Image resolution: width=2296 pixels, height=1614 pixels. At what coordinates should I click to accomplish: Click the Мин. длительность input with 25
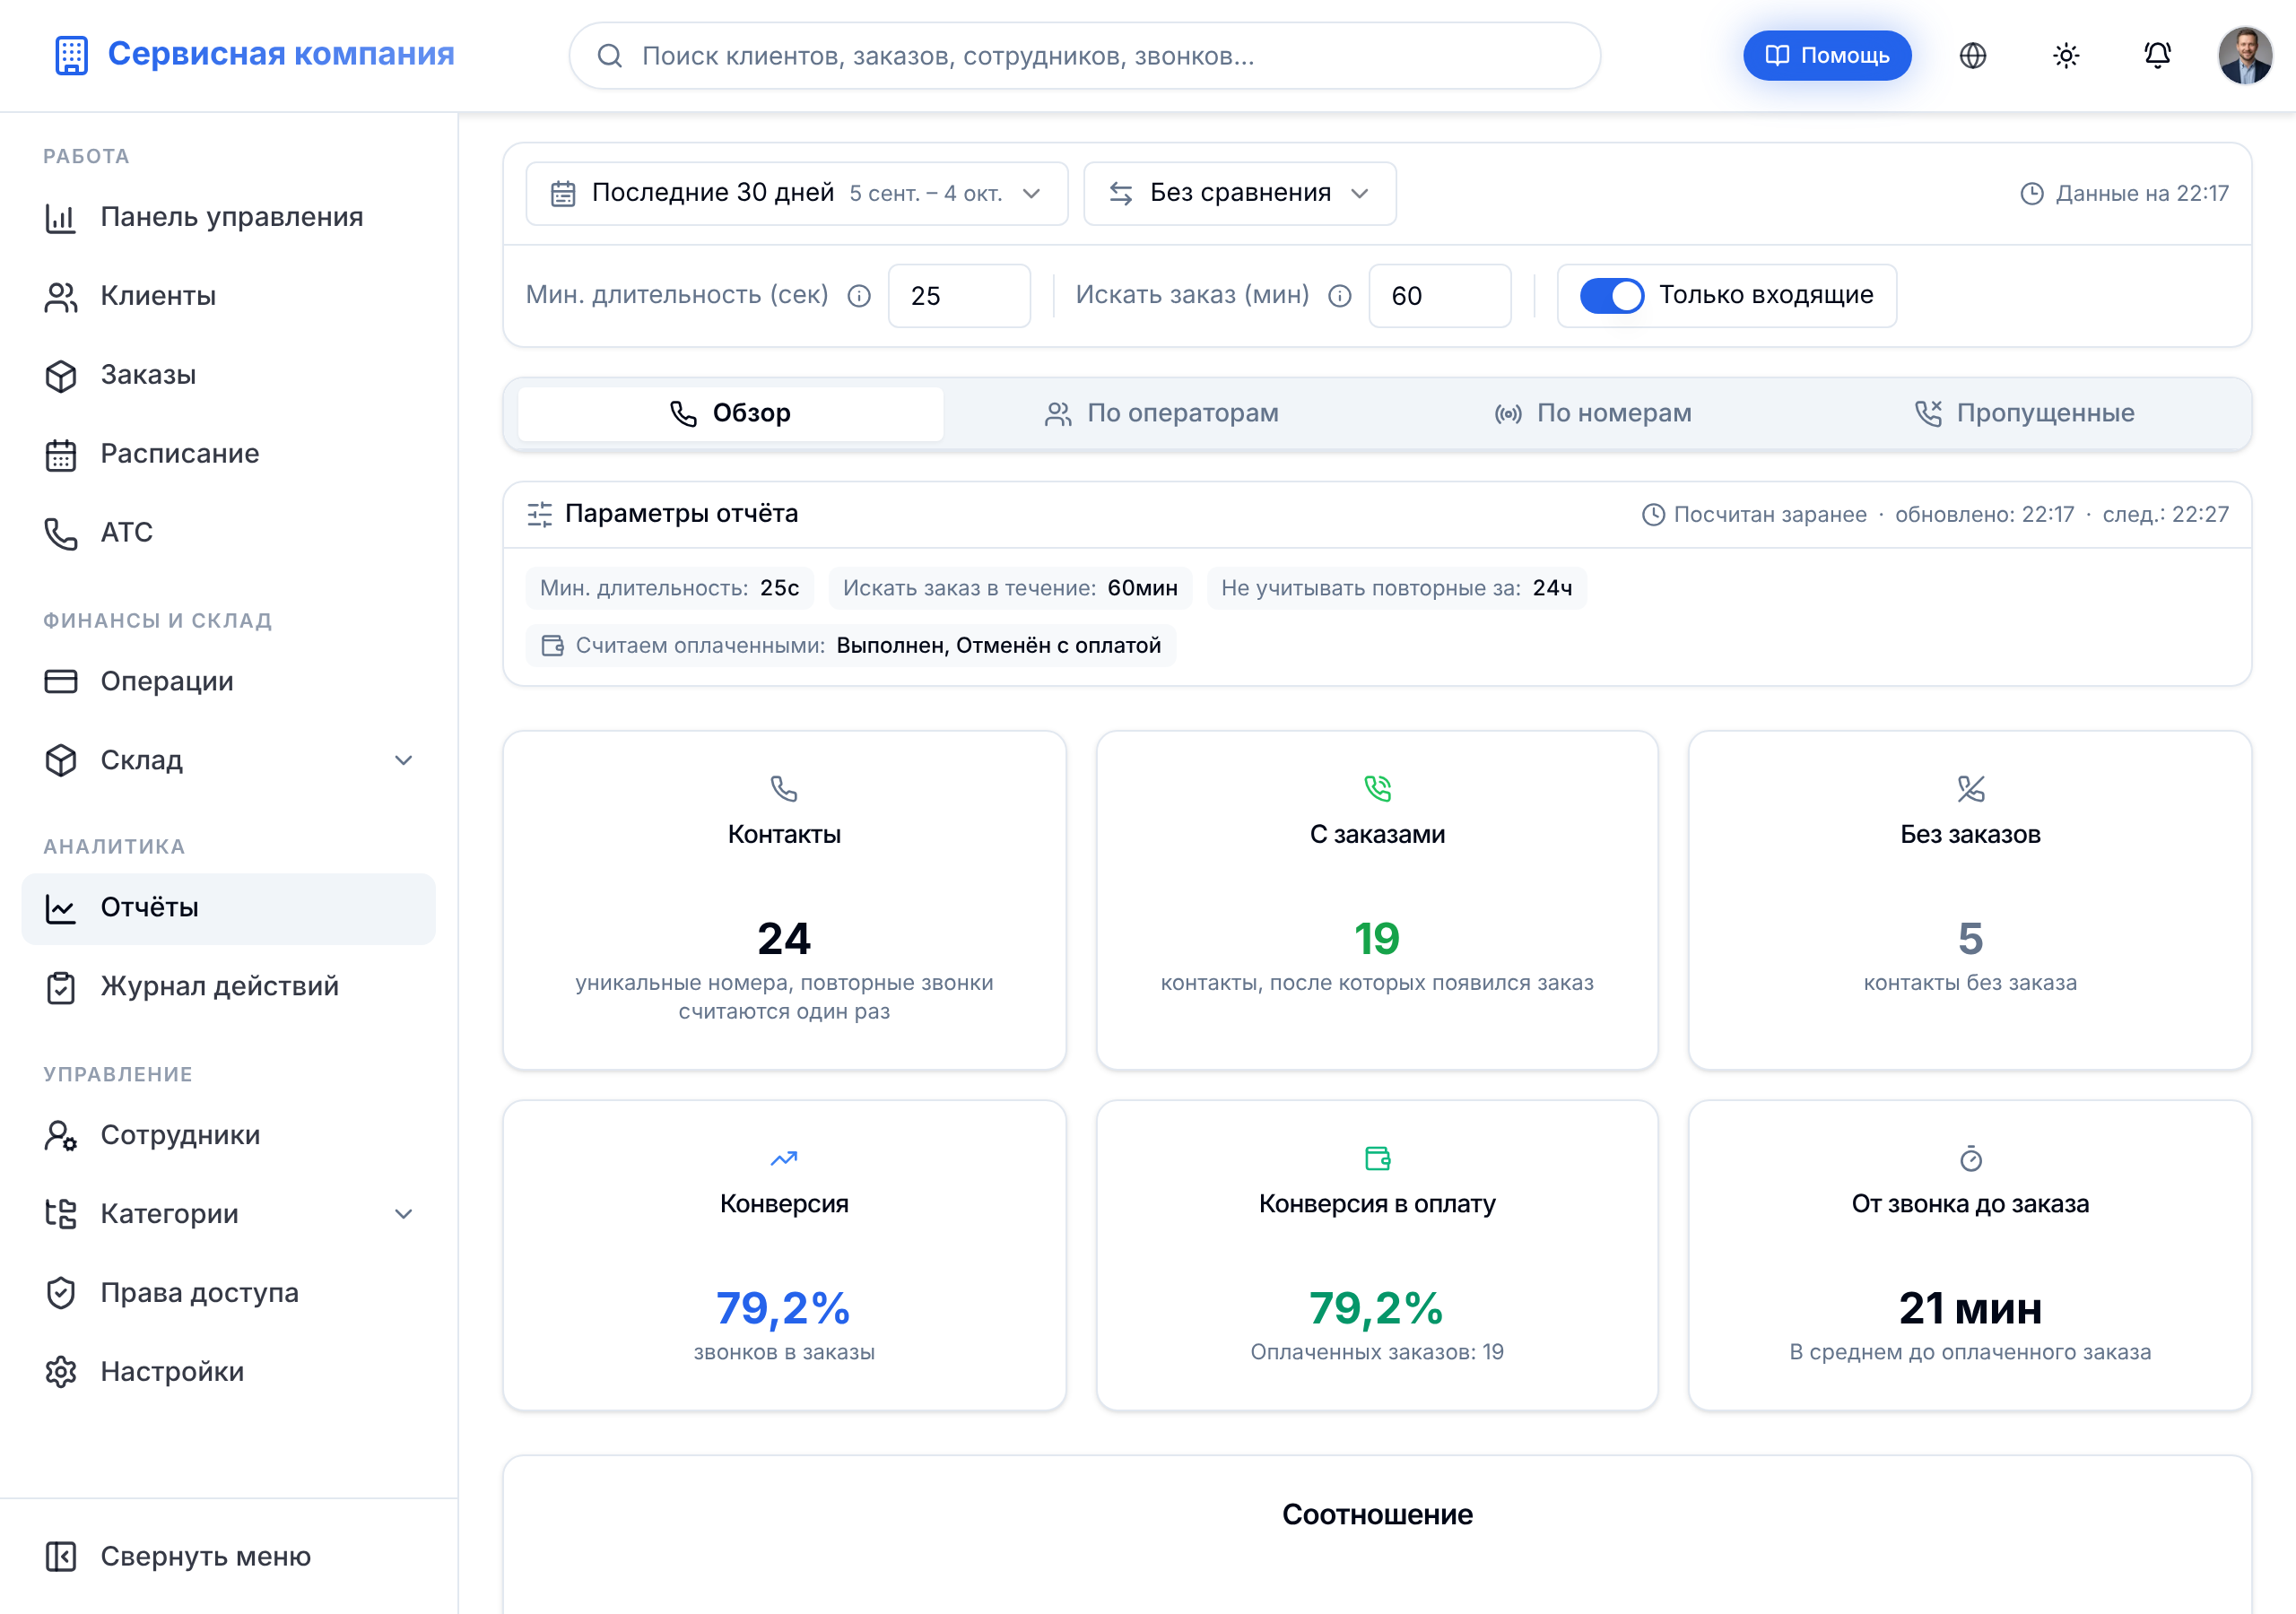pos(958,296)
